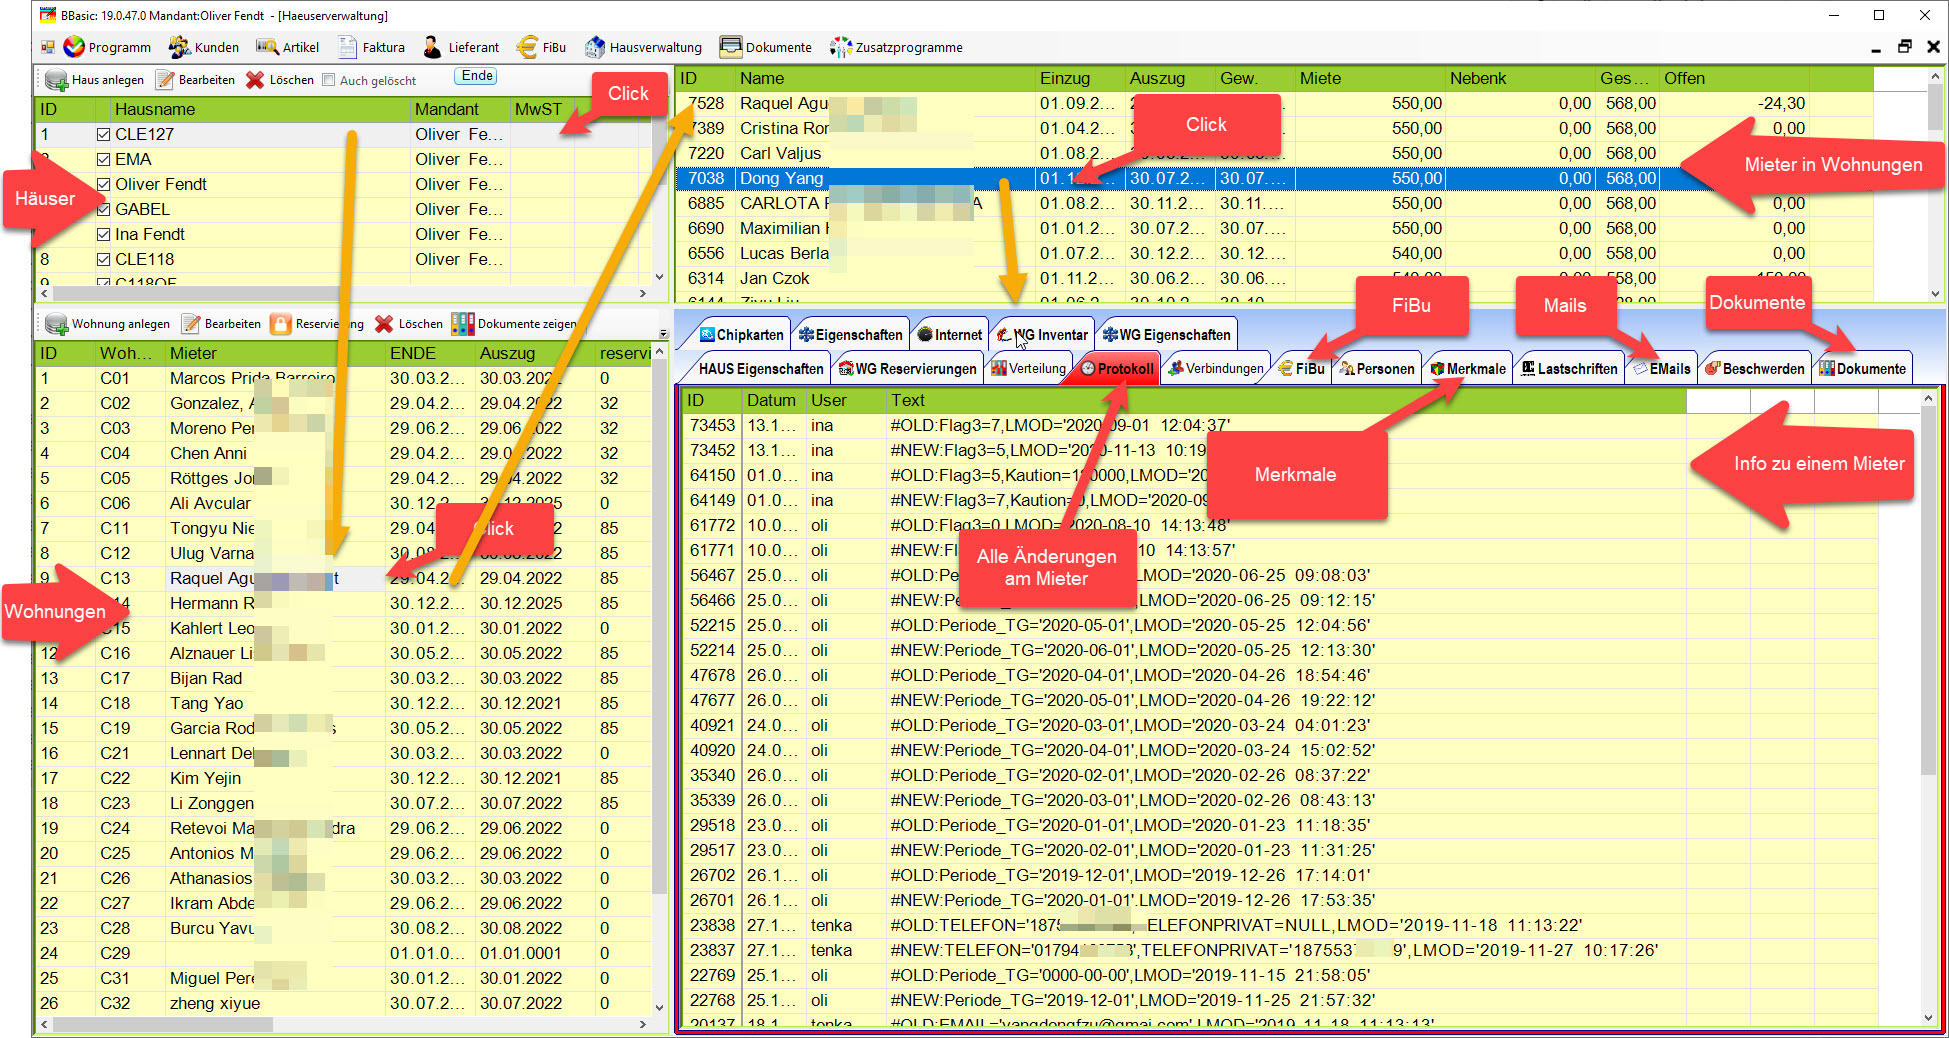1949x1038 pixels.
Task: Select apartment C18 Tang Yao
Action: point(342,703)
